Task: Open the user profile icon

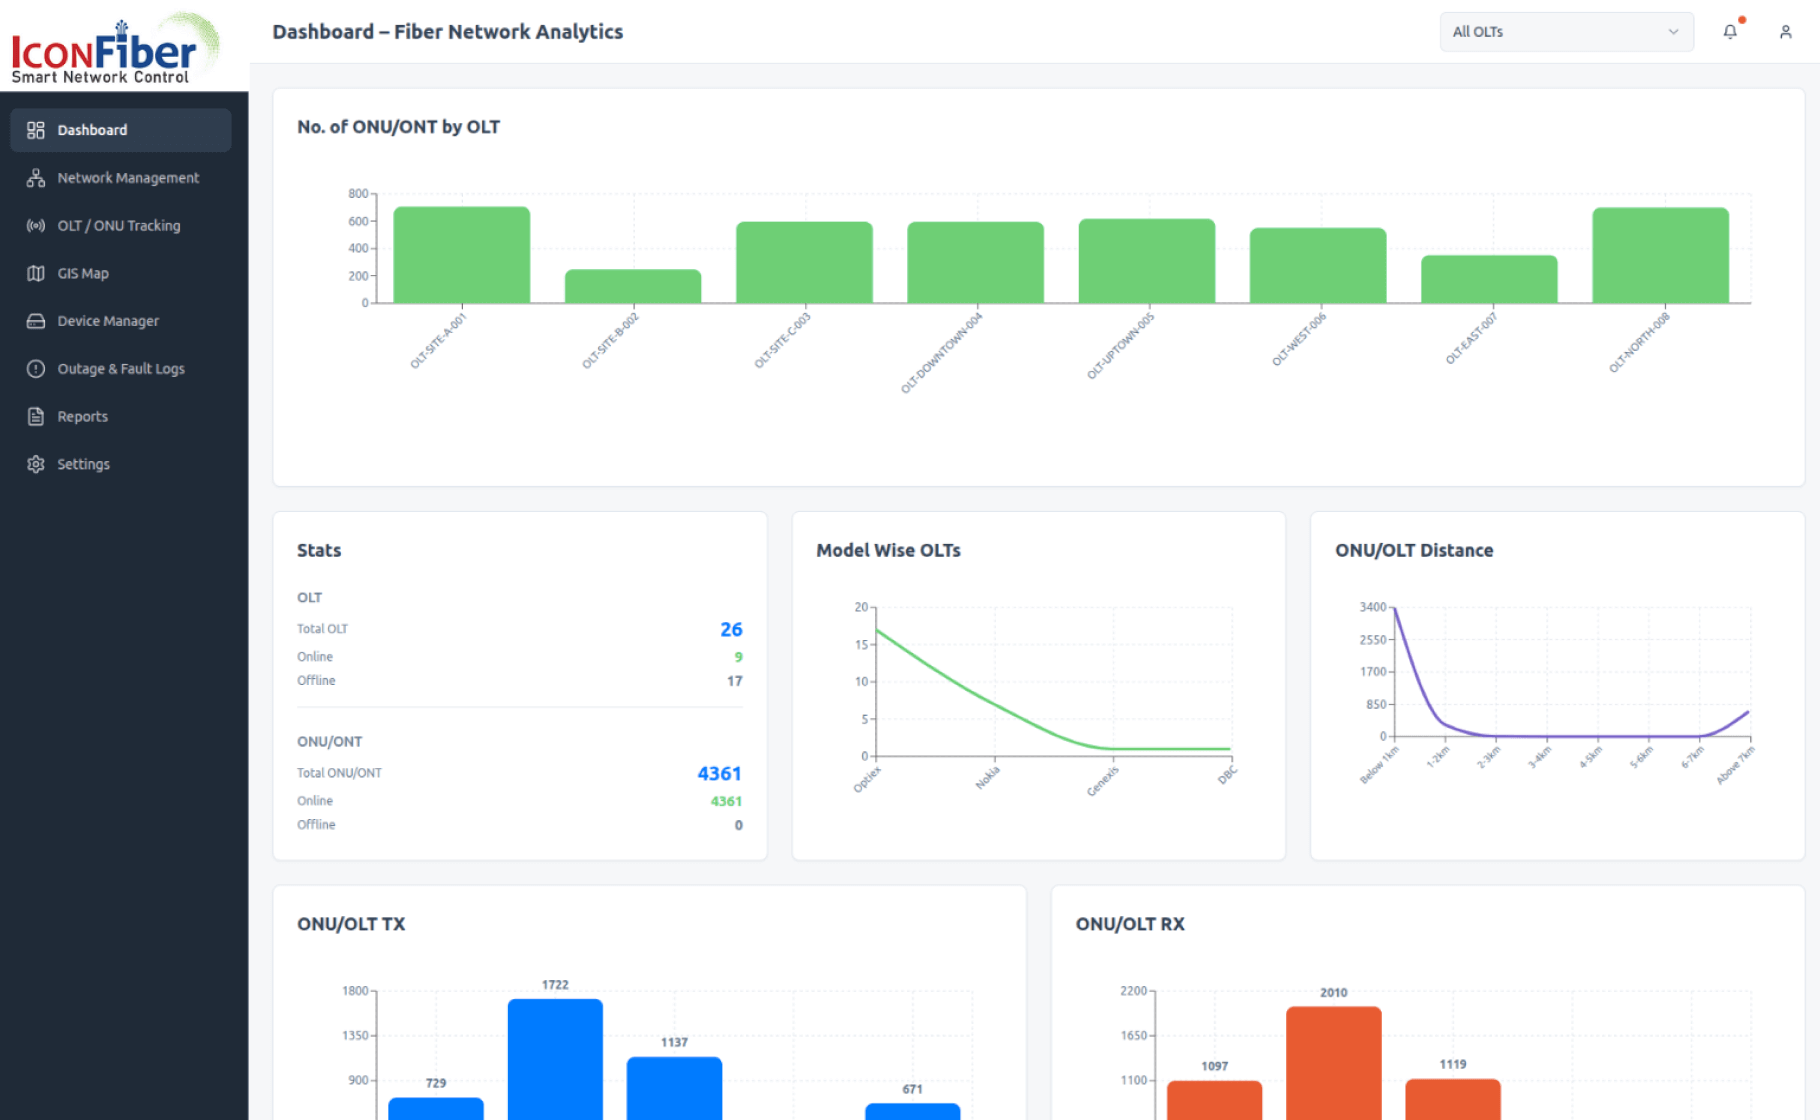Action: tap(1785, 32)
